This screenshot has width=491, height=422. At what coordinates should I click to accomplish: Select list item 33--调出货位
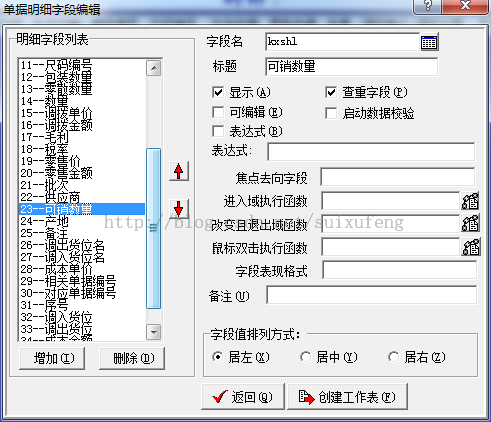click(82, 329)
